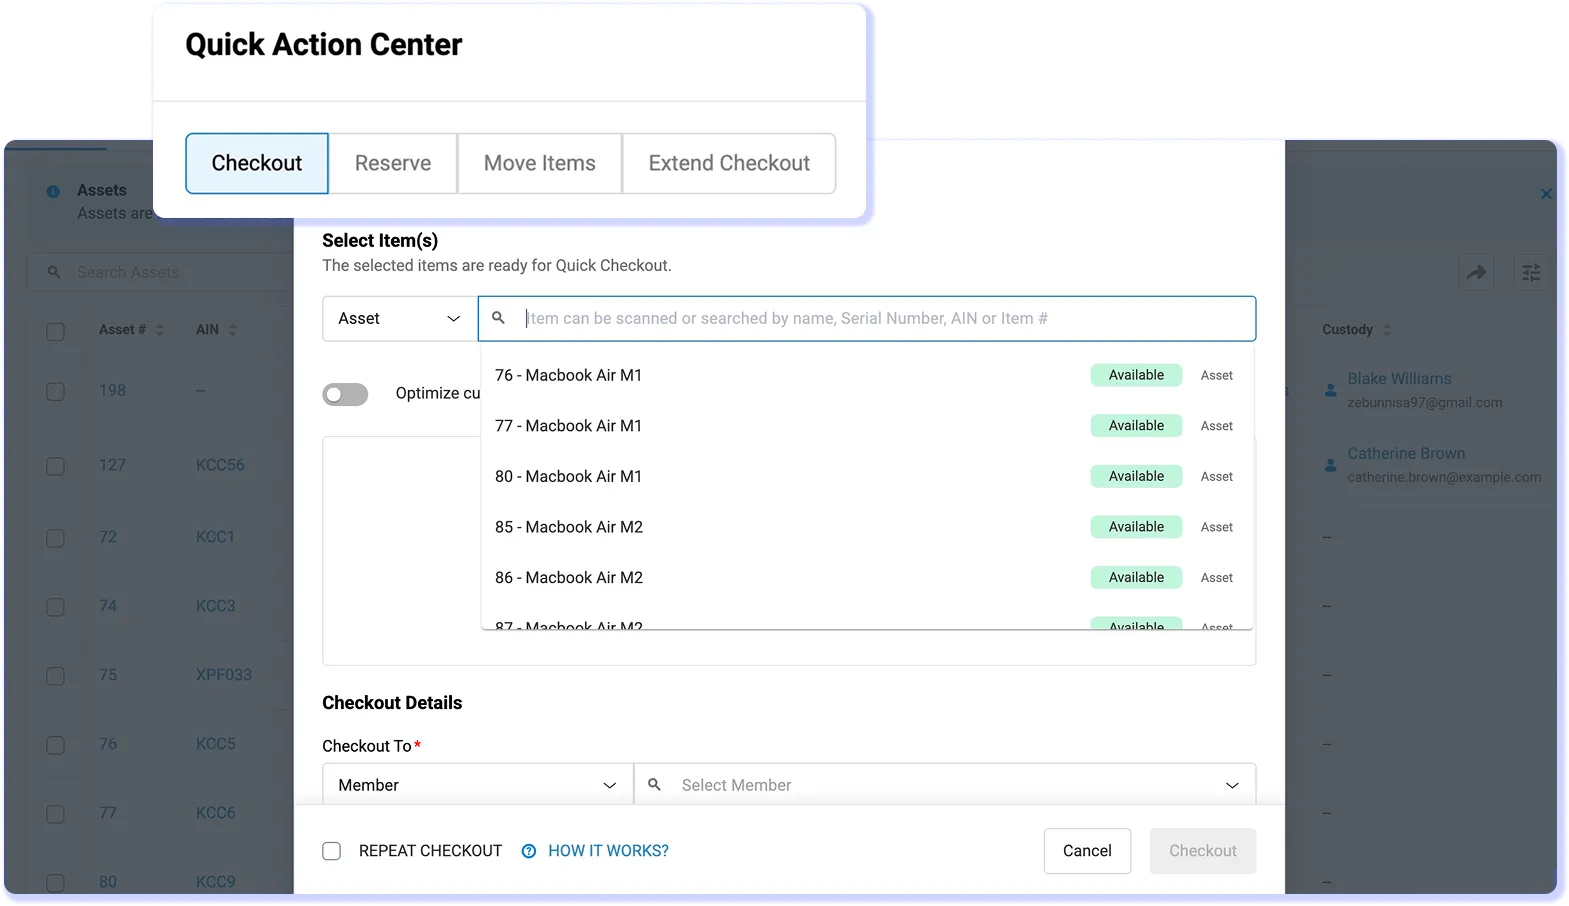Click the item search input field
This screenshot has height=906, width=1569.
pyautogui.click(x=880, y=318)
